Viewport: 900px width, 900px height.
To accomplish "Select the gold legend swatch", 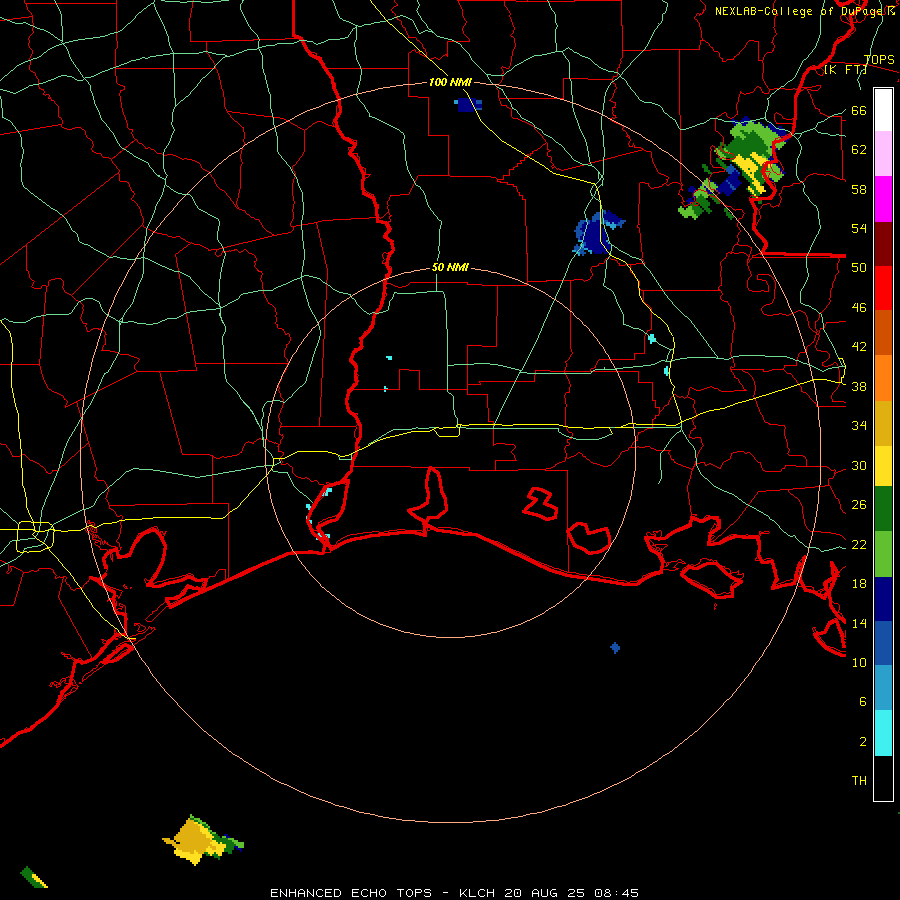I will tap(883, 423).
